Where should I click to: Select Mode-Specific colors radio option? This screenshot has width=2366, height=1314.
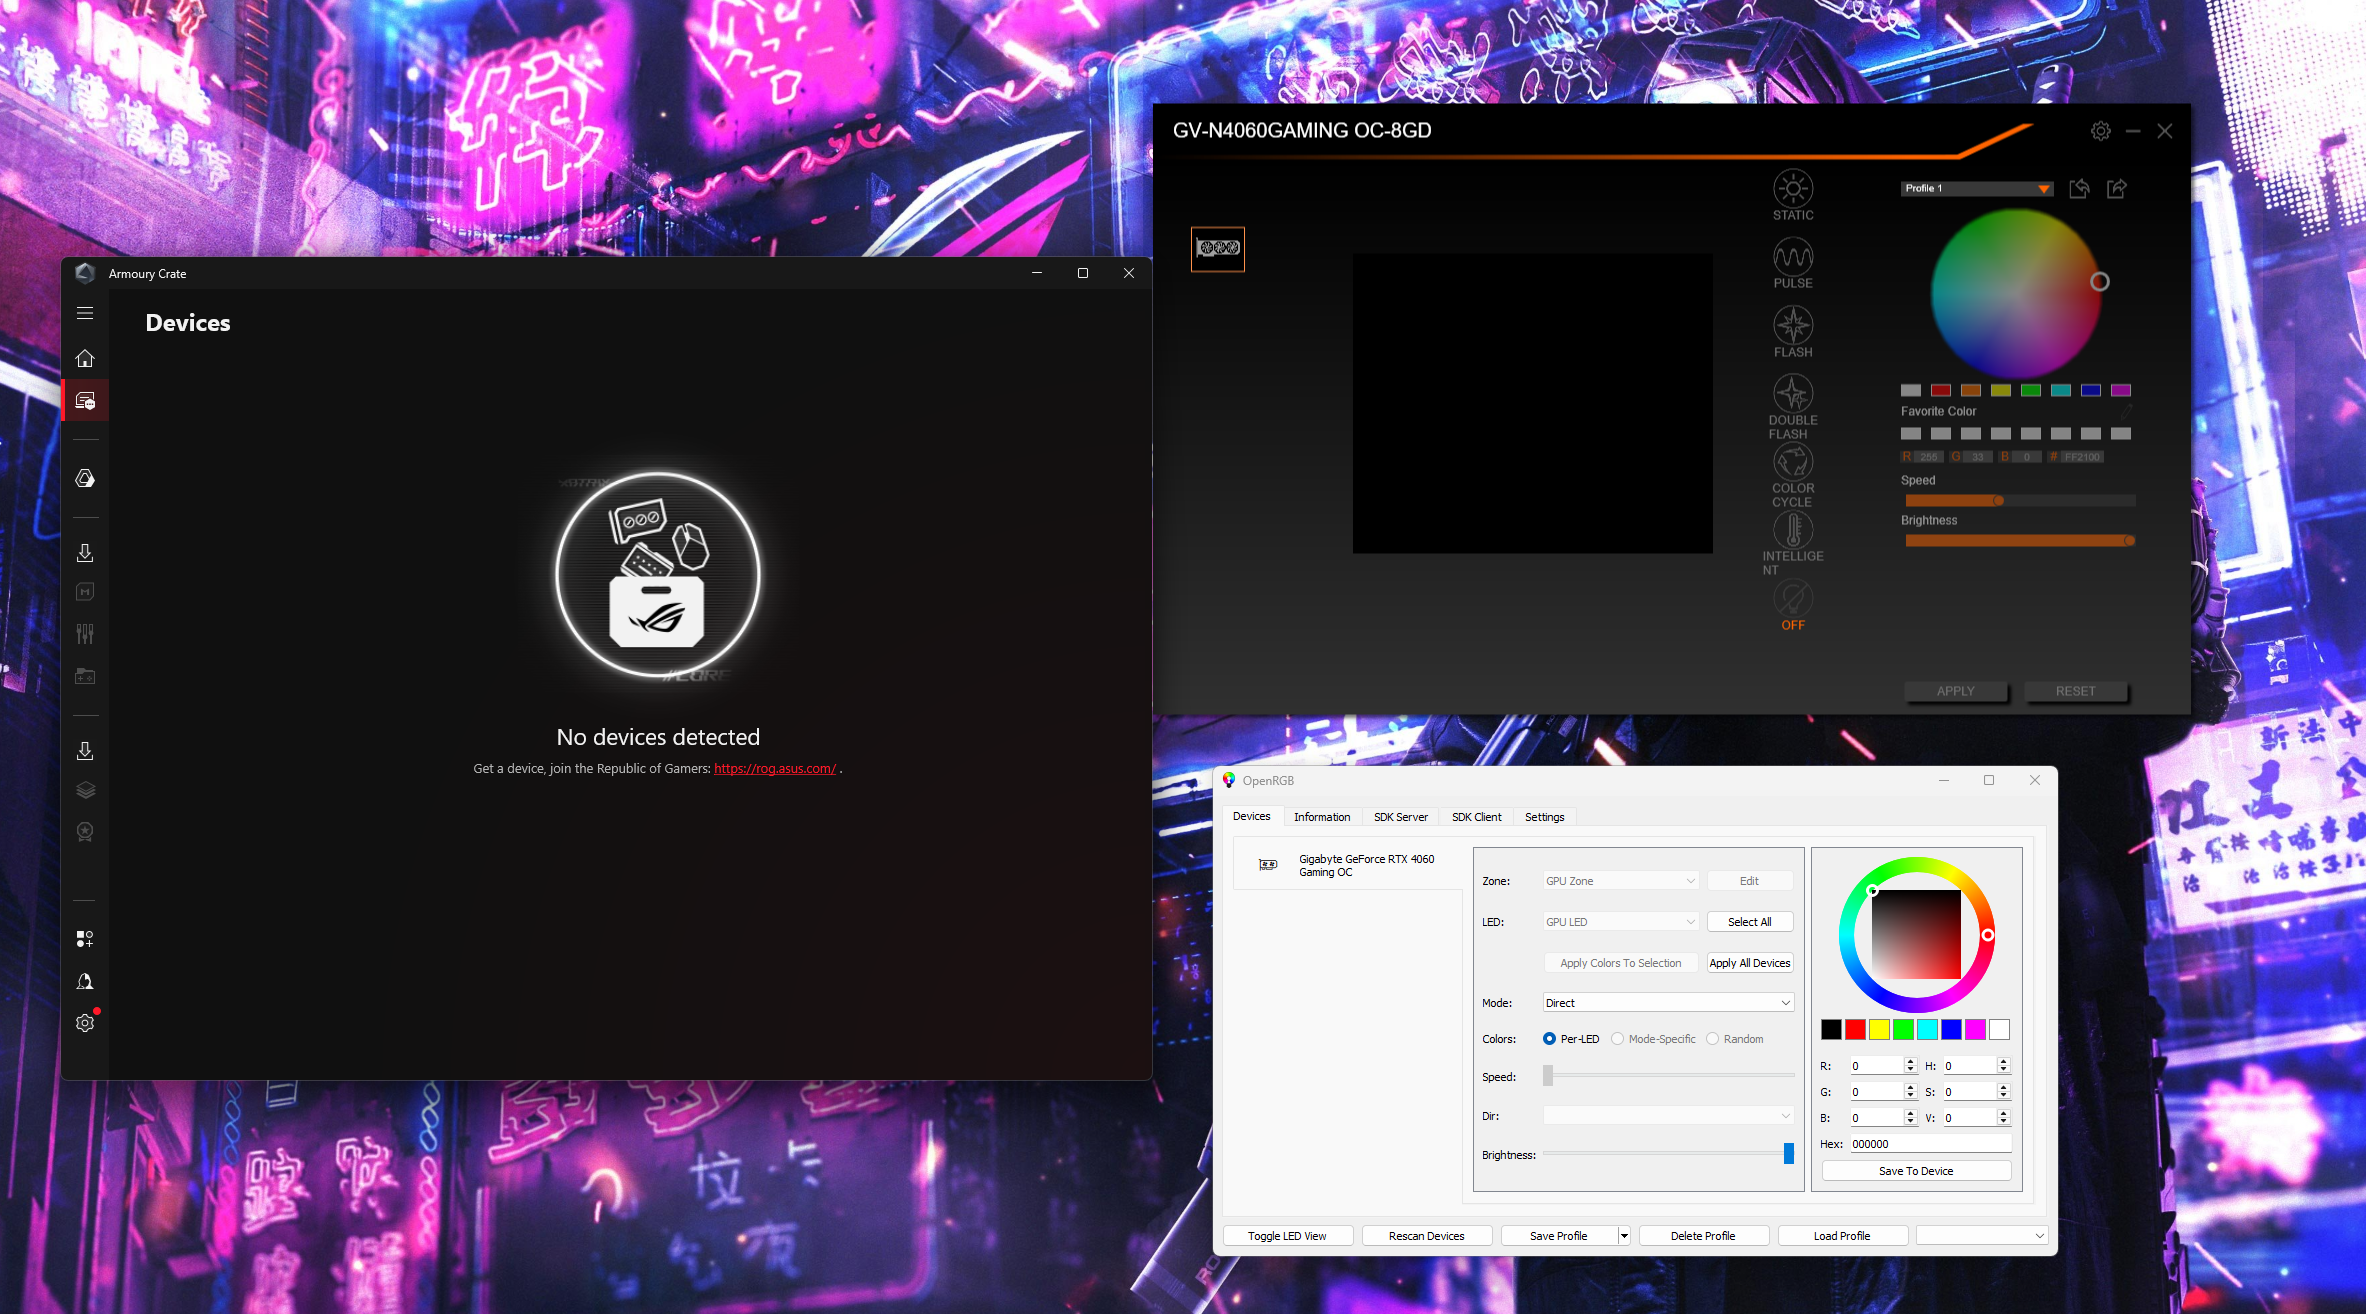[1617, 1039]
